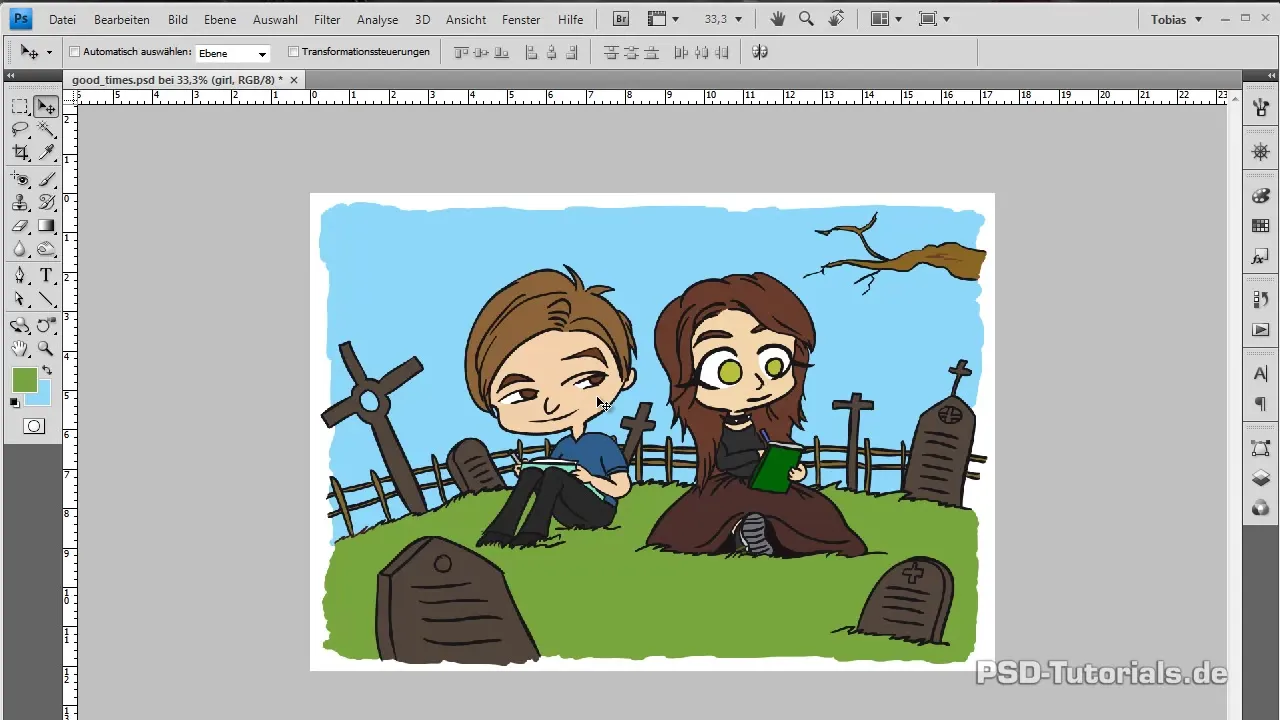Enable Transformationssteuerungen checkbox
Viewport: 1280px width, 720px height.
293,51
